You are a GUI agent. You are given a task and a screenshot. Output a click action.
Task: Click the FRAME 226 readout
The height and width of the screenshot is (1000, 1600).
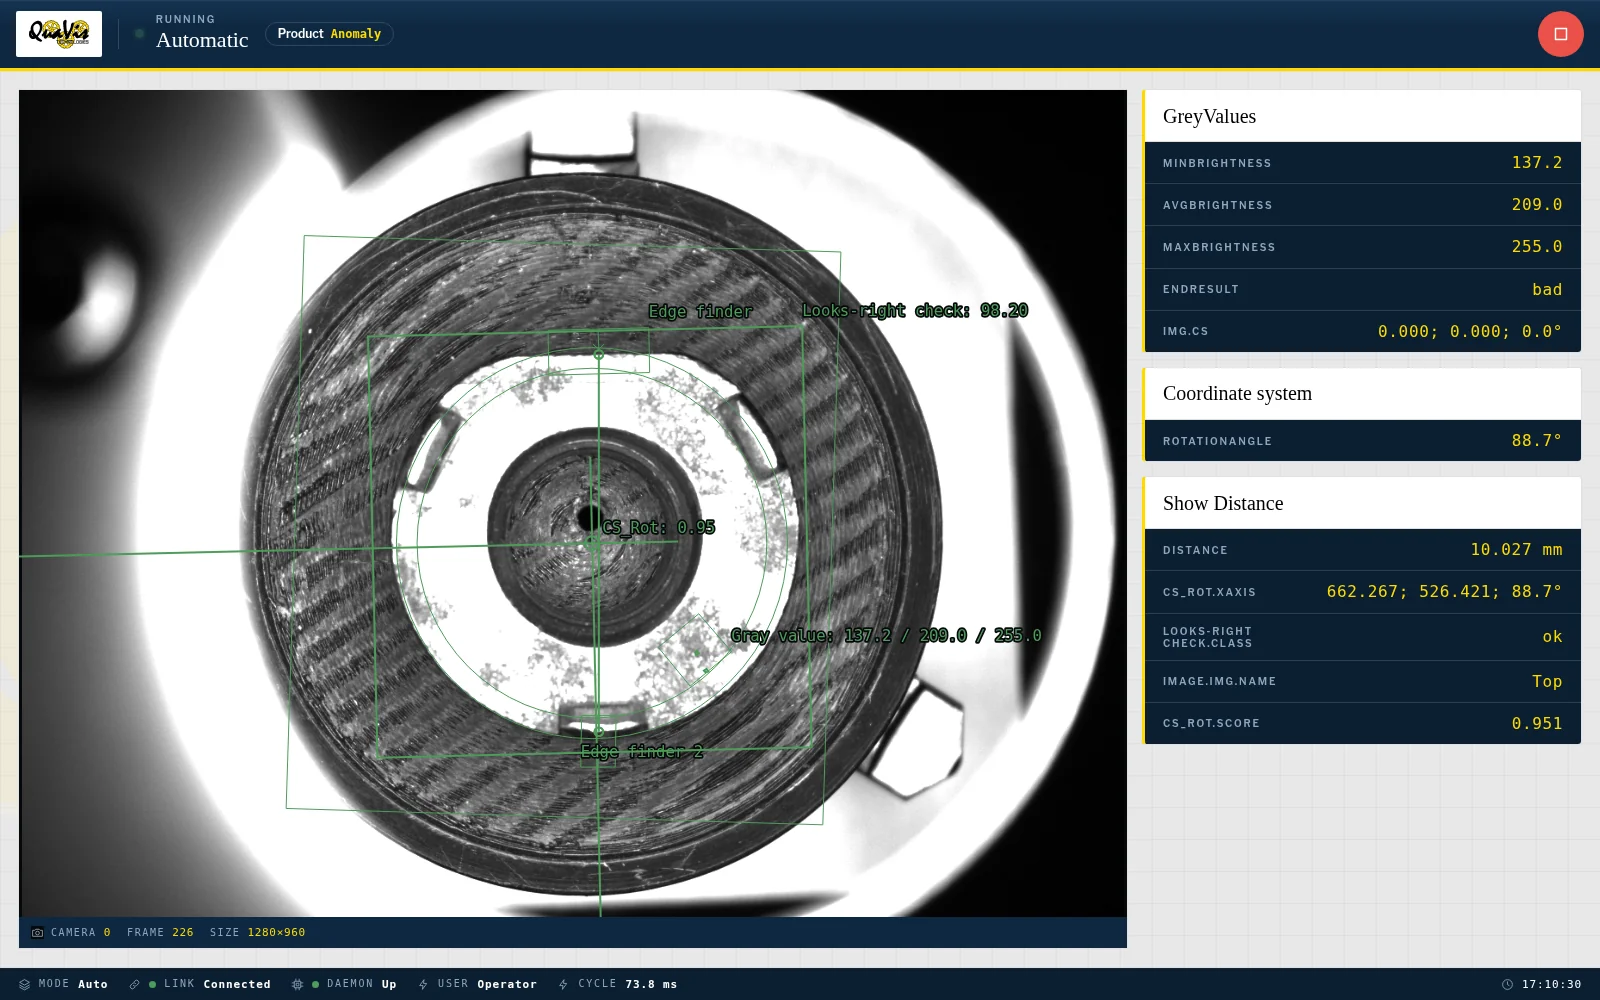point(160,933)
